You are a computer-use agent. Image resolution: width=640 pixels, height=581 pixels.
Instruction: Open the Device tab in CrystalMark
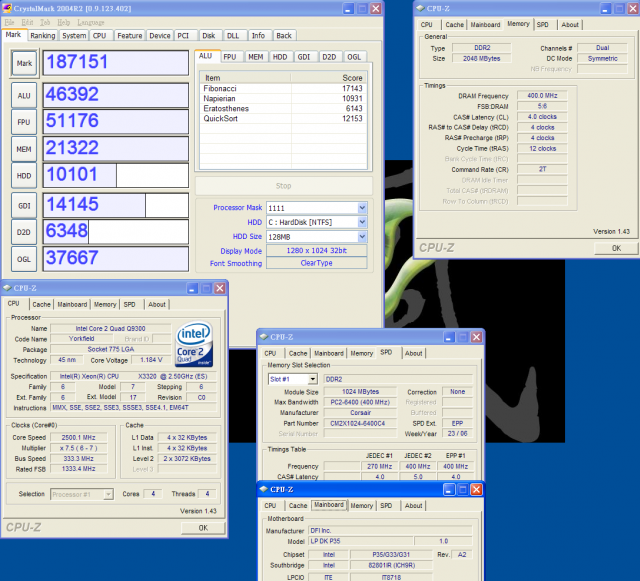[160, 36]
